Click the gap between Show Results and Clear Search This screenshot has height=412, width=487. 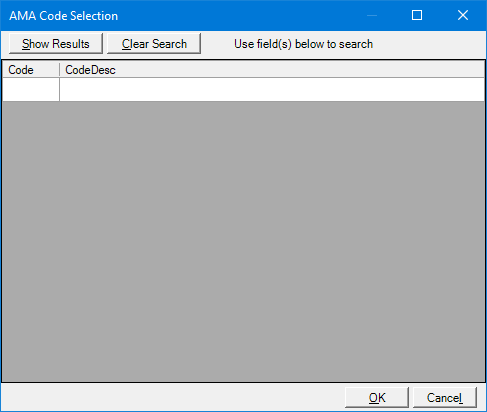(x=105, y=43)
